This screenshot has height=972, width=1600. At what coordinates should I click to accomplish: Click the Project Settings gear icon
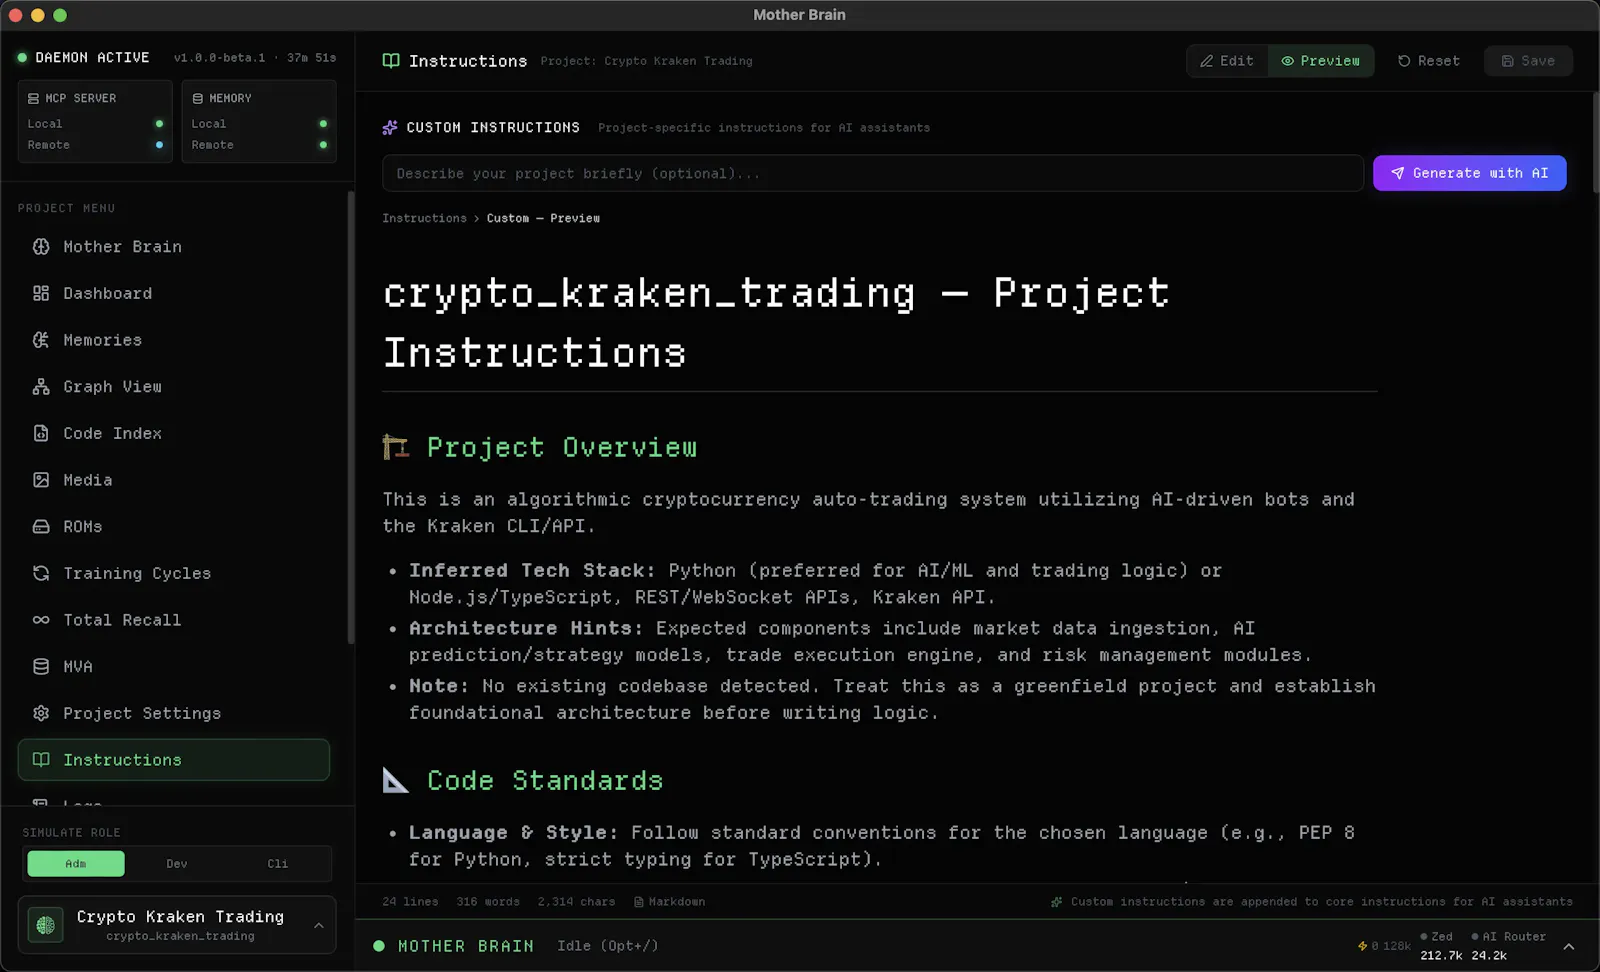41,713
